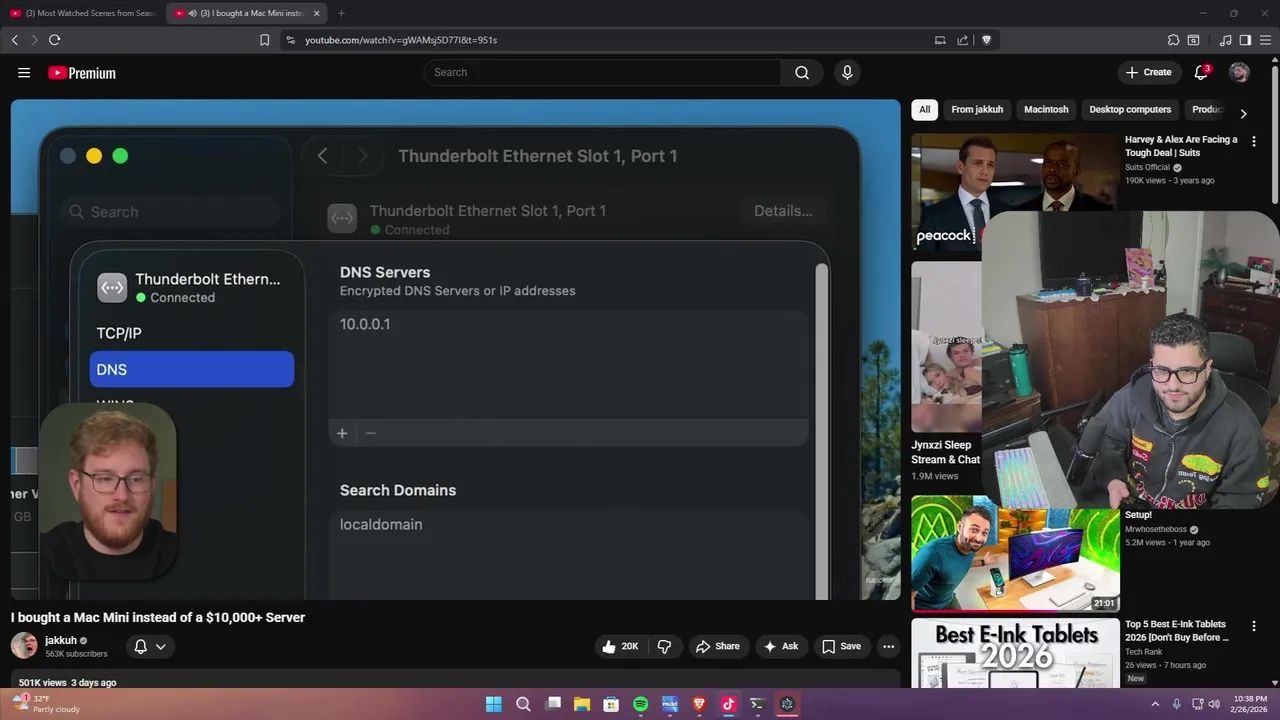Open browser extensions puzzle icon
The image size is (1280, 720).
pos(1173,40)
